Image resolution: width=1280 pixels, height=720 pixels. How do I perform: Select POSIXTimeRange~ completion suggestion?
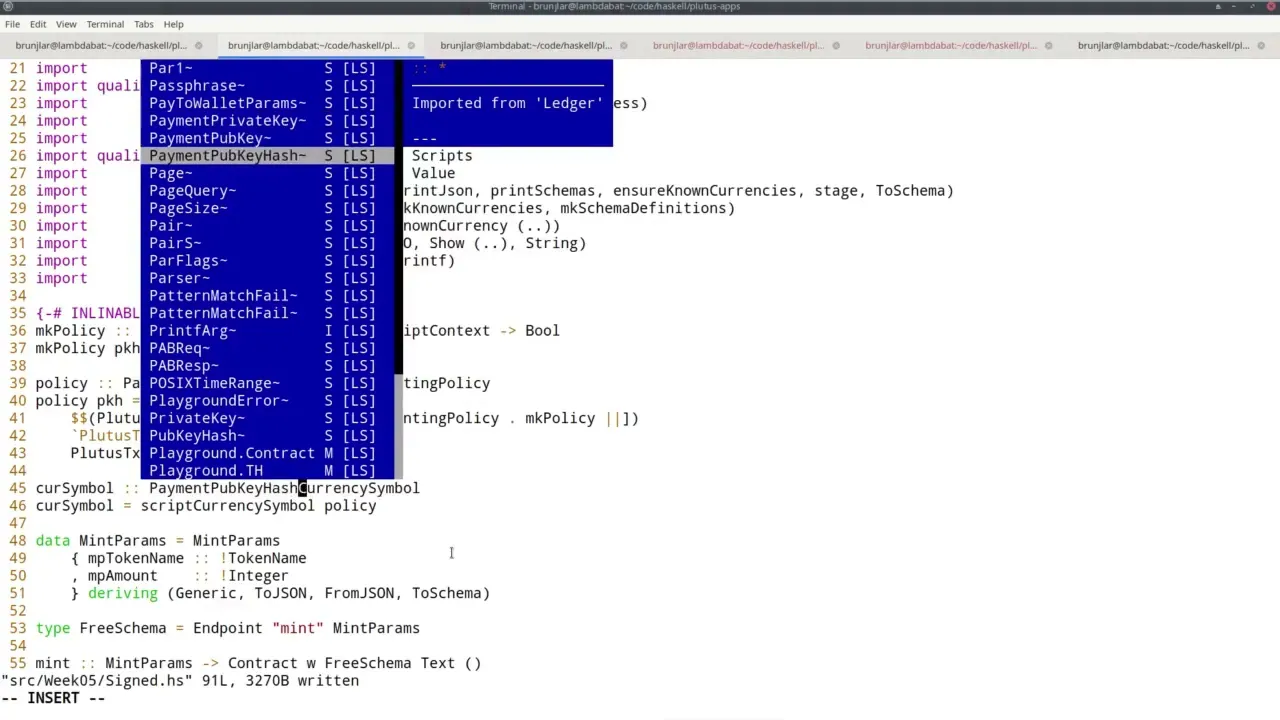coord(214,383)
